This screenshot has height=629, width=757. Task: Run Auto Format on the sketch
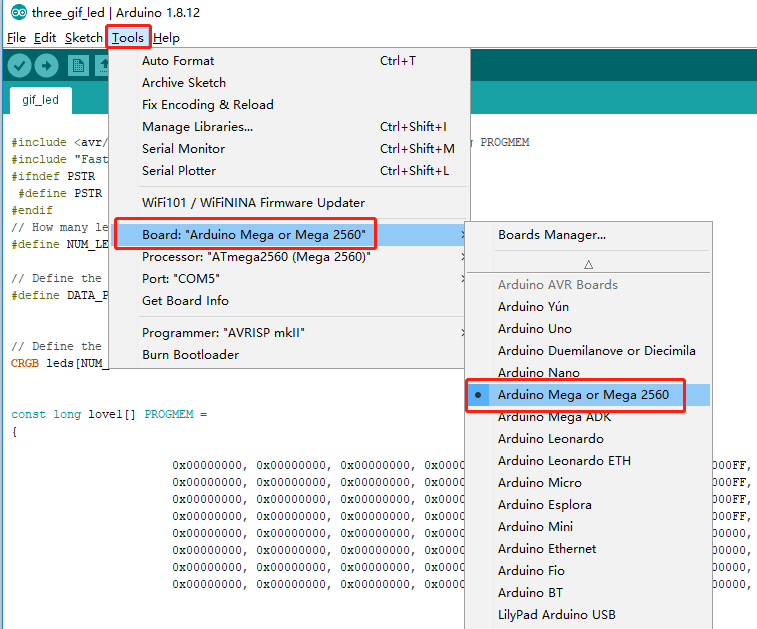click(178, 61)
